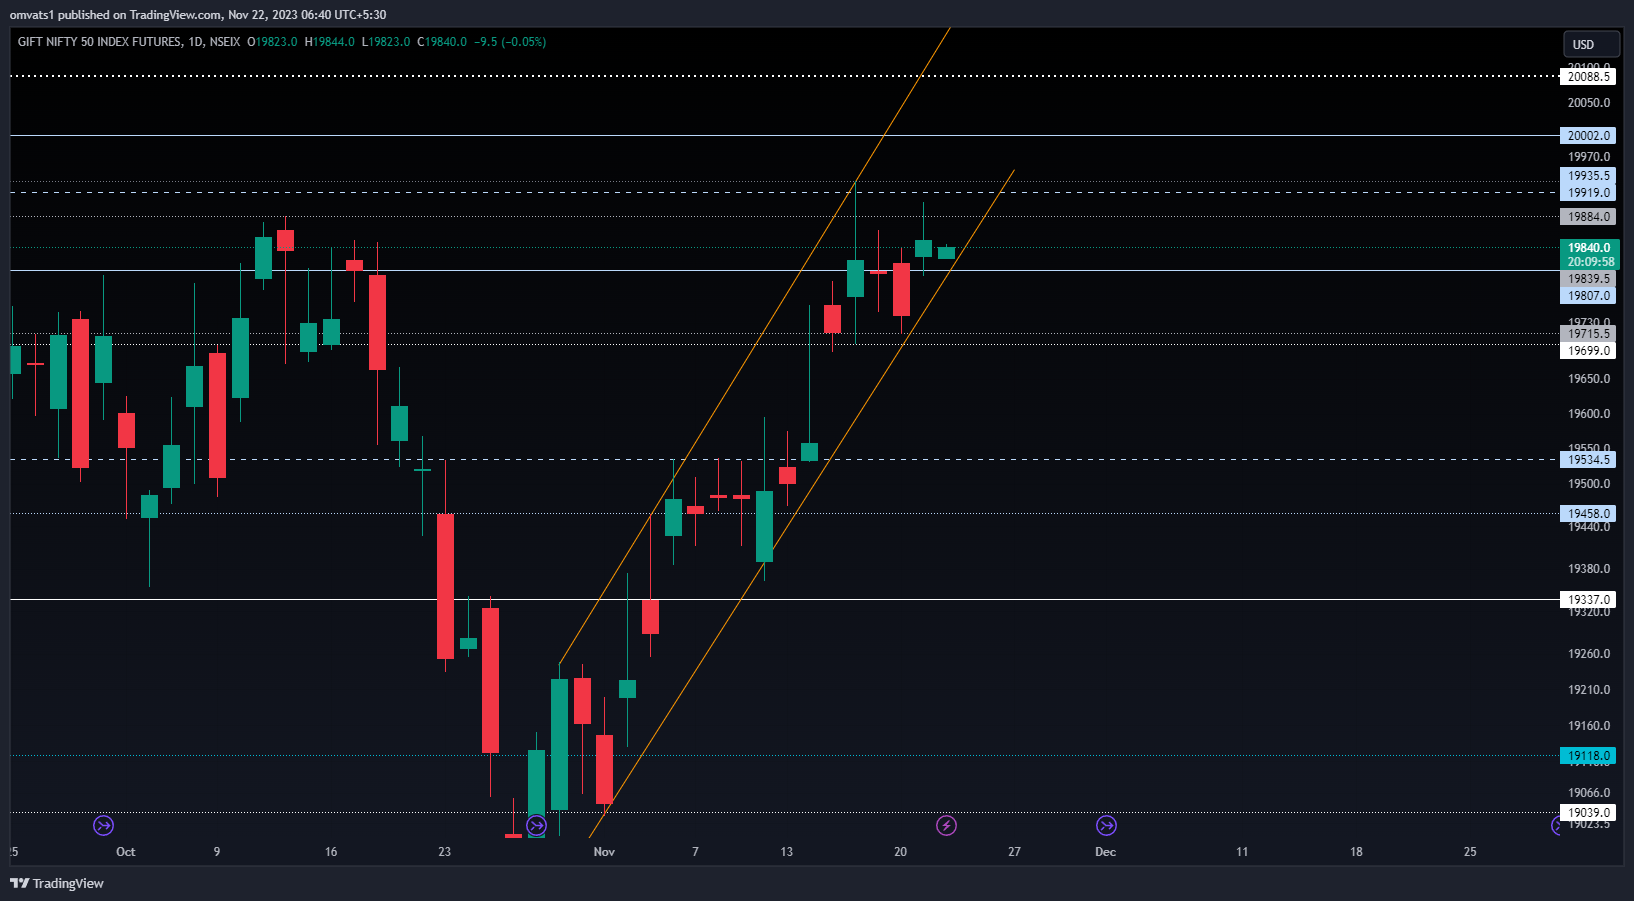The width and height of the screenshot is (1634, 901).
Task: Click the 19884.0 grey price label
Action: tap(1588, 217)
